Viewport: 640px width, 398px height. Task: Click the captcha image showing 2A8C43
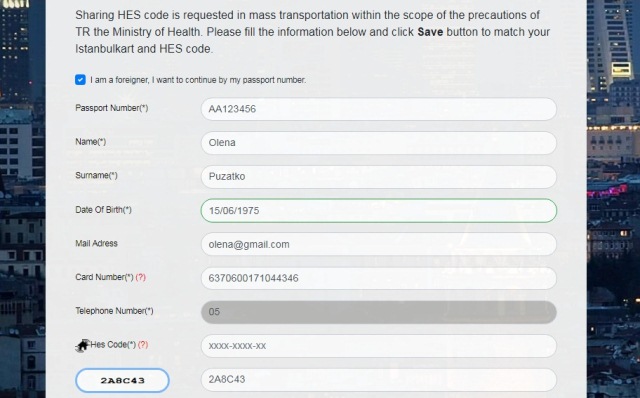122,380
